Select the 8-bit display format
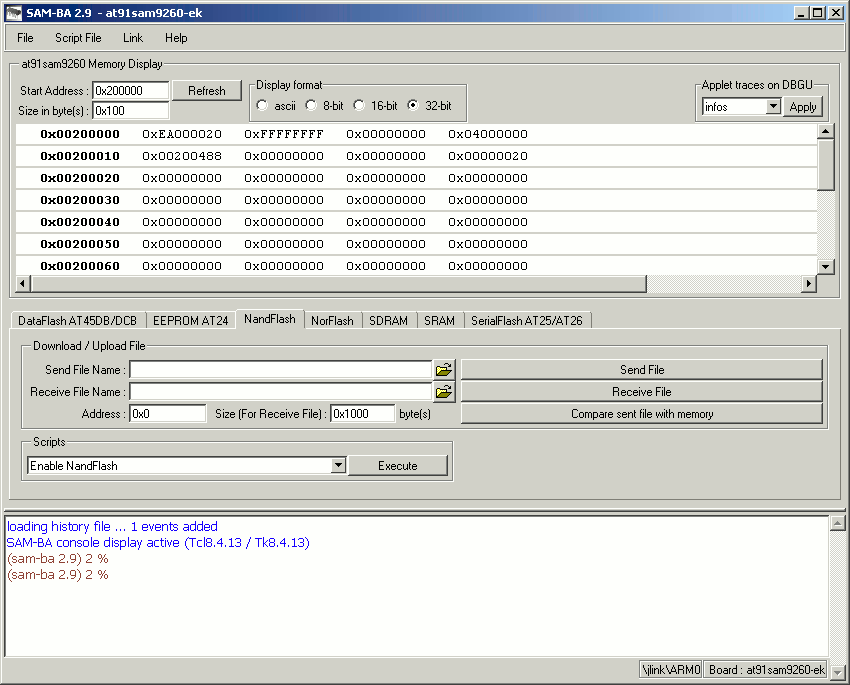The image size is (850, 685). point(311,105)
